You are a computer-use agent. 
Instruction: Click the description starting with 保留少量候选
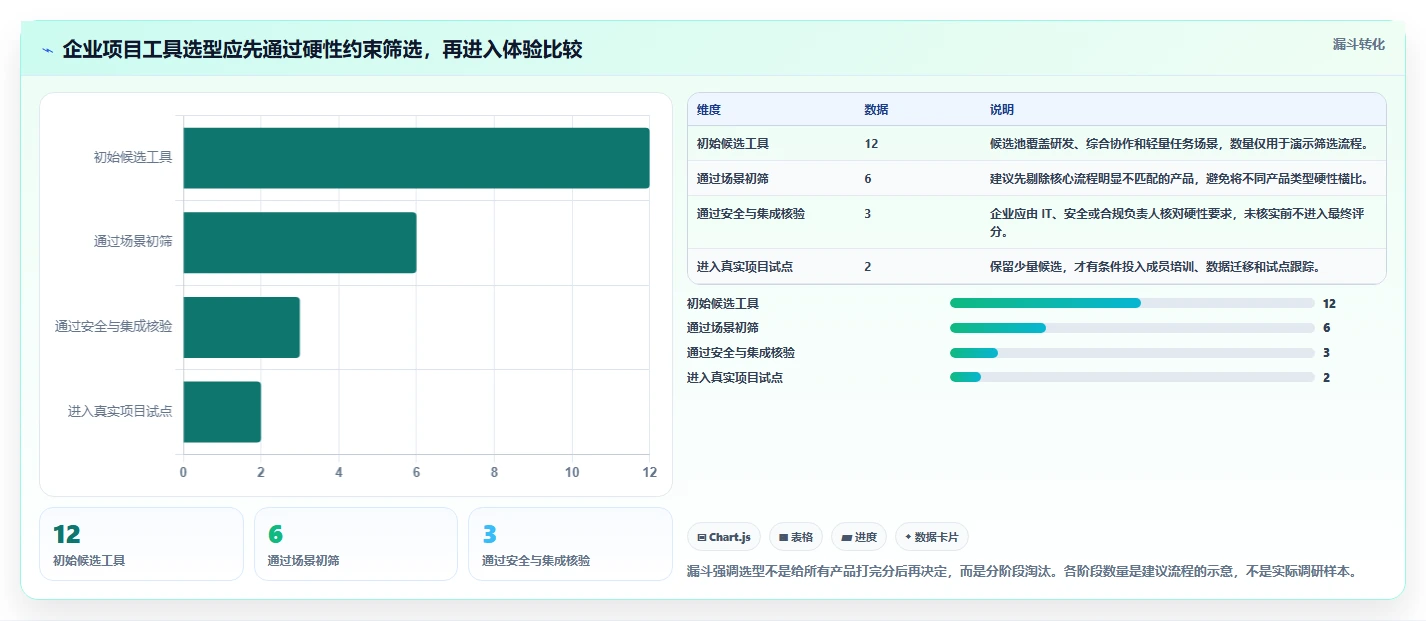[x=1155, y=267]
